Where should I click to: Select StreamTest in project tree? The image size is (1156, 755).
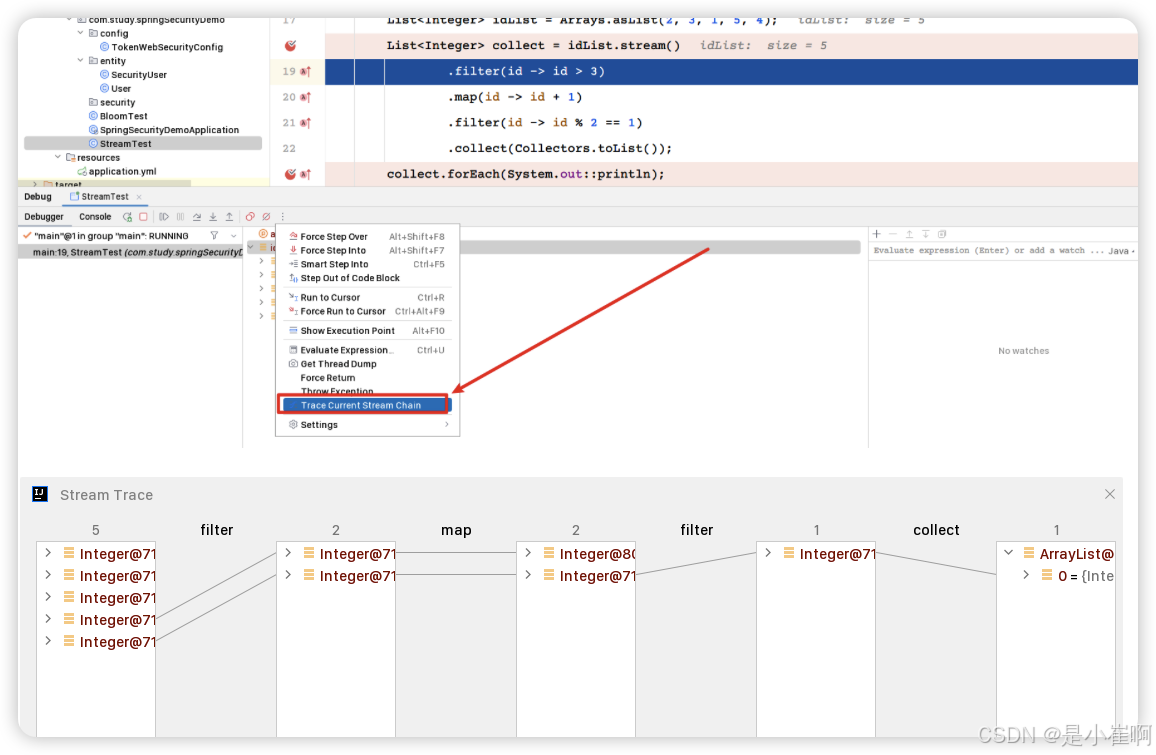tap(143, 144)
